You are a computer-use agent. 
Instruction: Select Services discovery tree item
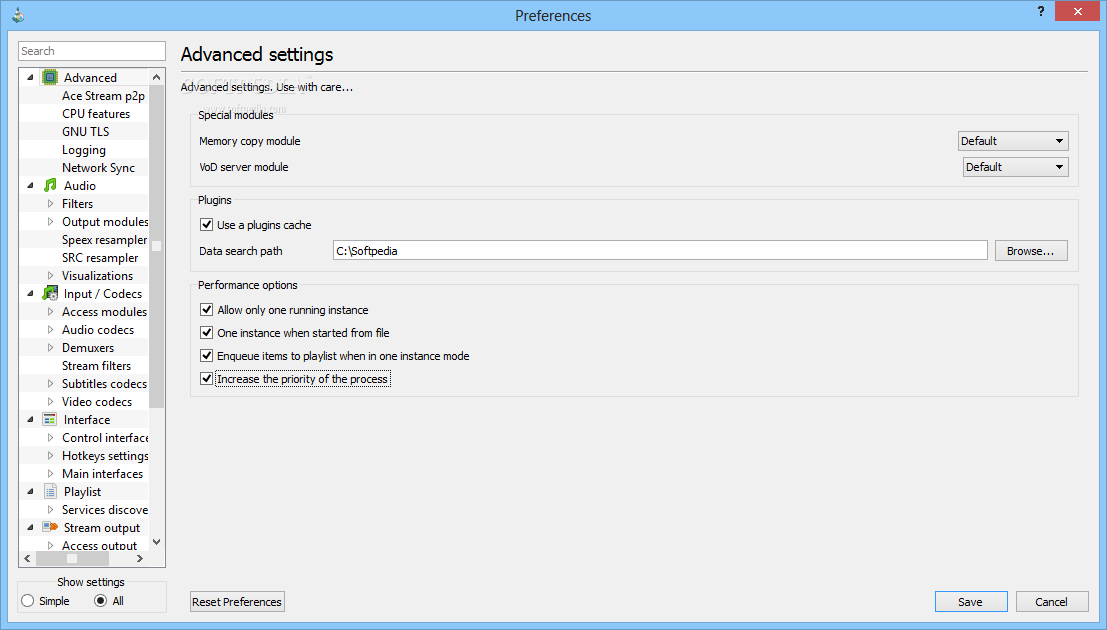[105, 510]
